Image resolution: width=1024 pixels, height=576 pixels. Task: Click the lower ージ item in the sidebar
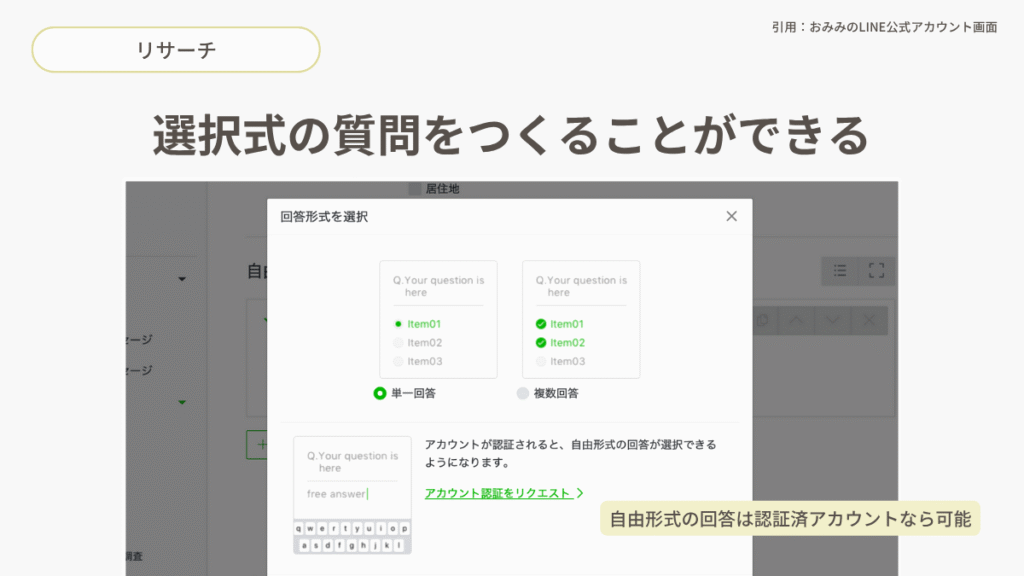pyautogui.click(x=139, y=370)
